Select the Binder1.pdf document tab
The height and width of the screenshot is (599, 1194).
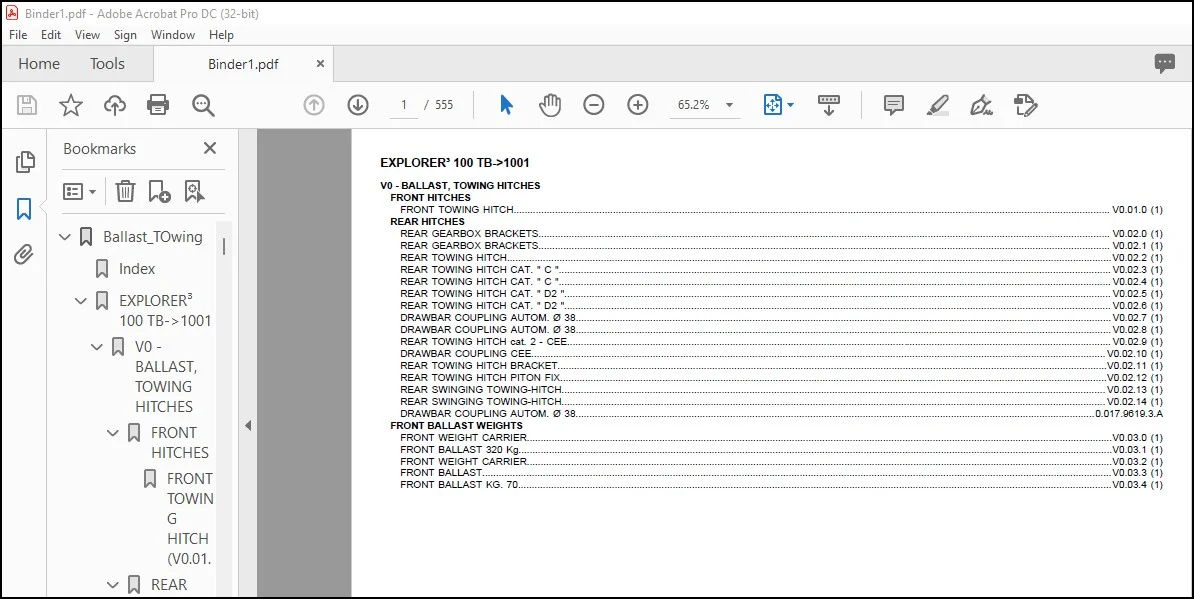point(243,65)
